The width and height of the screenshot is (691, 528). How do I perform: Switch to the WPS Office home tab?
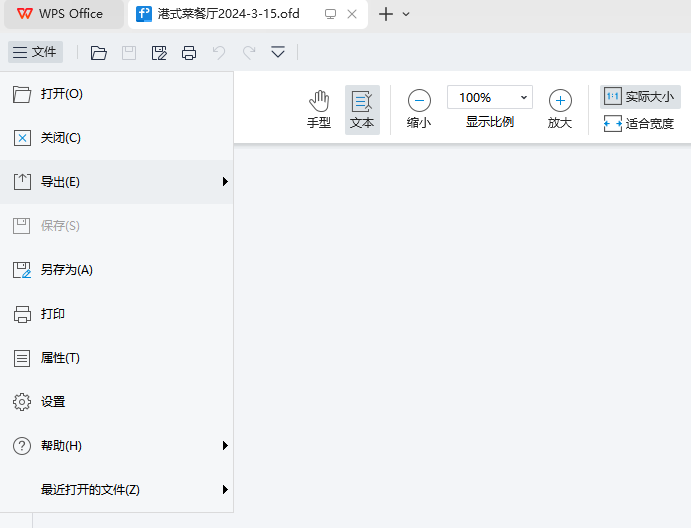(x=64, y=14)
